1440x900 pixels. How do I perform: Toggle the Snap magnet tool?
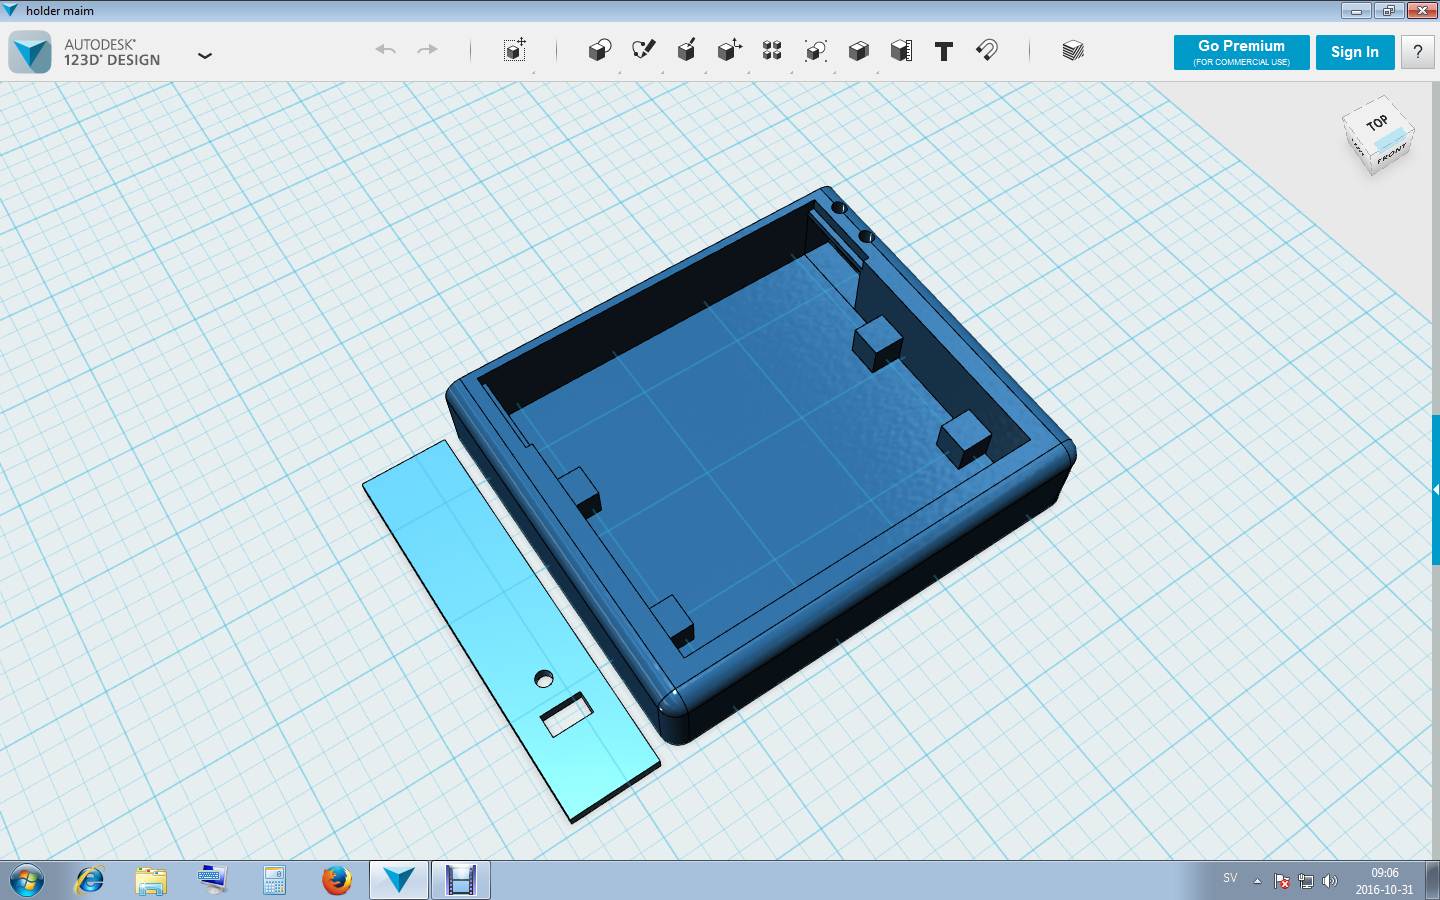pyautogui.click(x=987, y=50)
